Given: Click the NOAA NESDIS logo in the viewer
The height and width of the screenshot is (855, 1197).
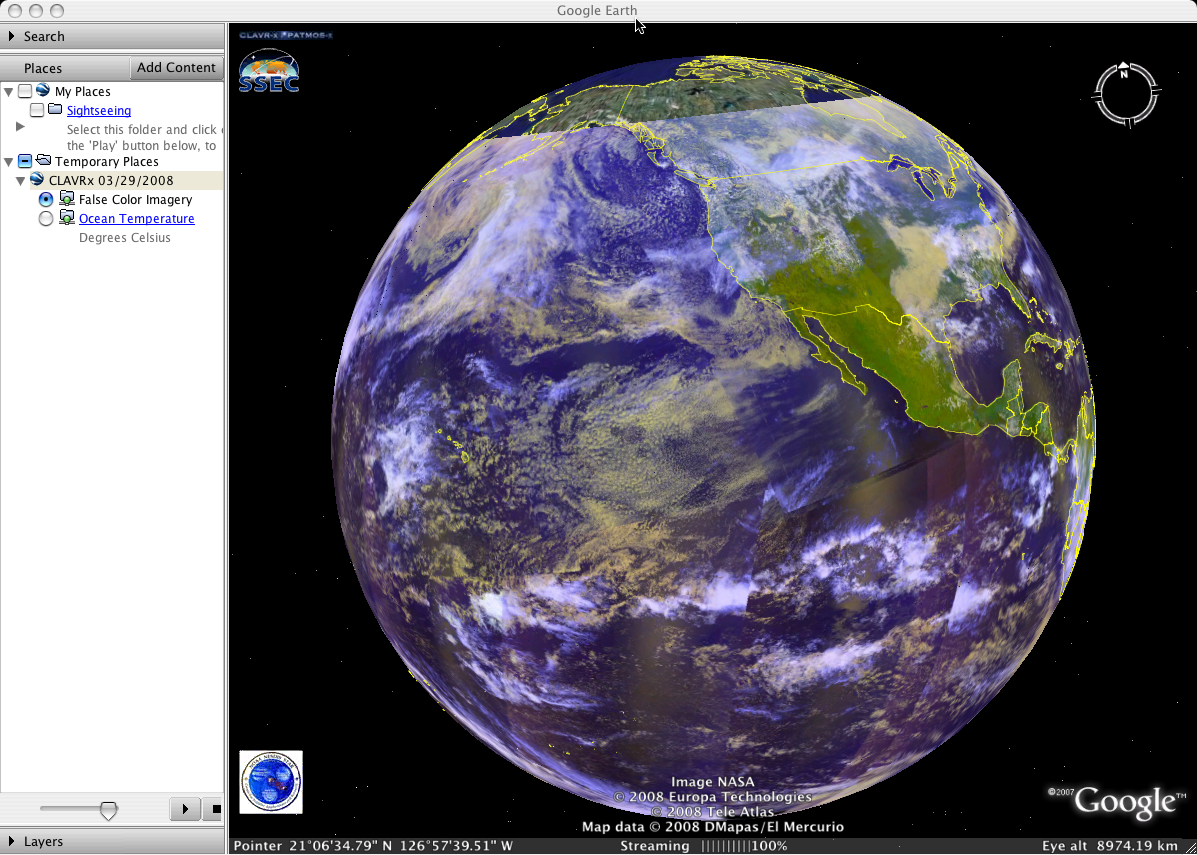Looking at the screenshot, I should tap(271, 782).
